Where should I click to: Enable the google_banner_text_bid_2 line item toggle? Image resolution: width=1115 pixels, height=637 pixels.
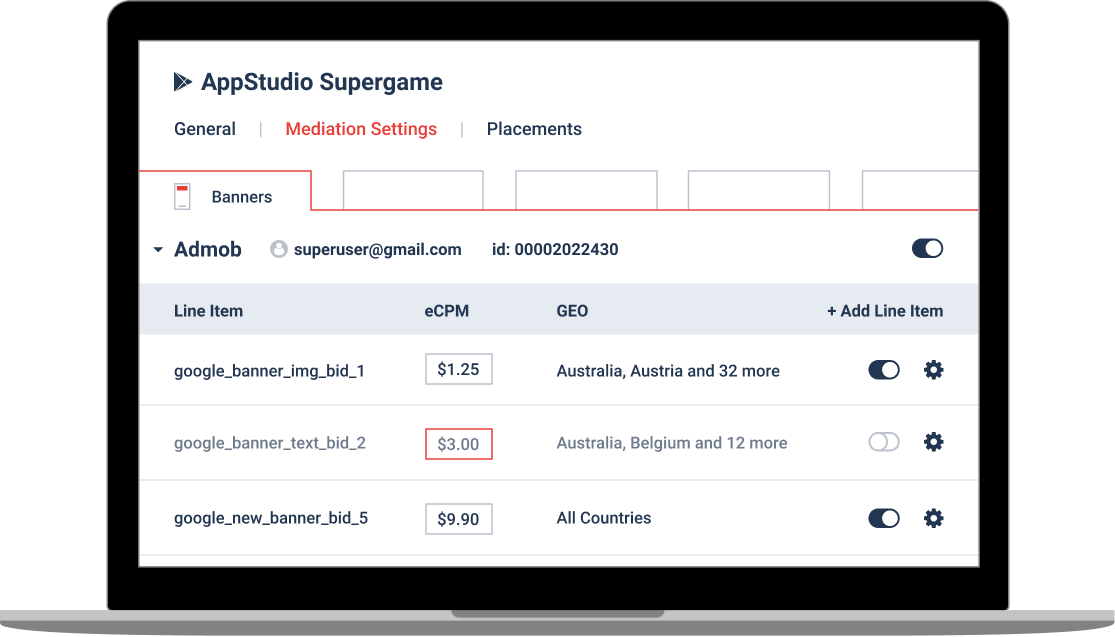click(884, 442)
